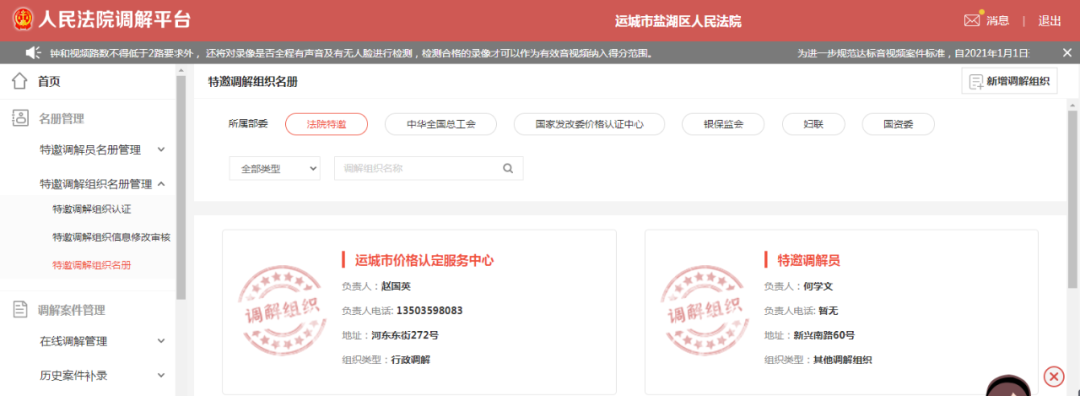Open 历史案件补录 menu item

coord(74,375)
